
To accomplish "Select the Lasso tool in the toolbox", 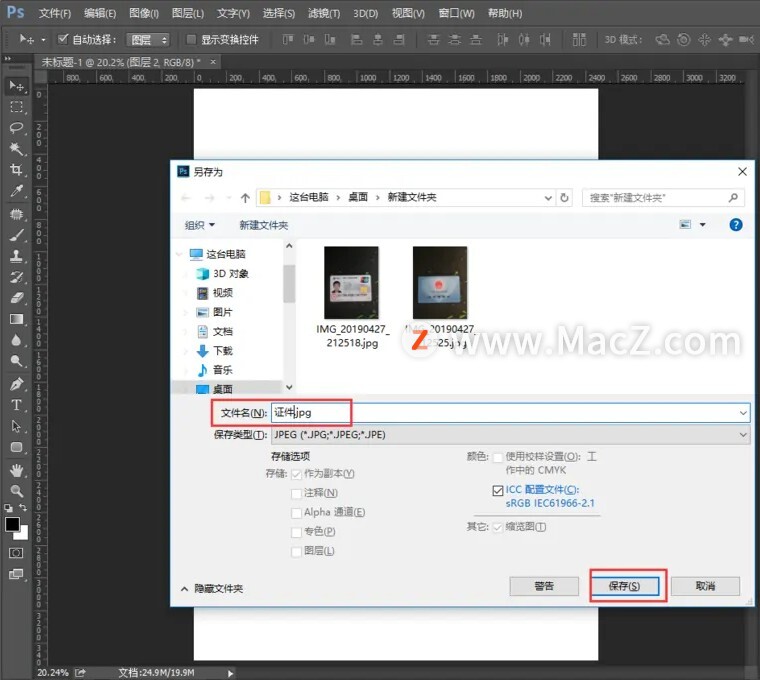I will point(16,128).
